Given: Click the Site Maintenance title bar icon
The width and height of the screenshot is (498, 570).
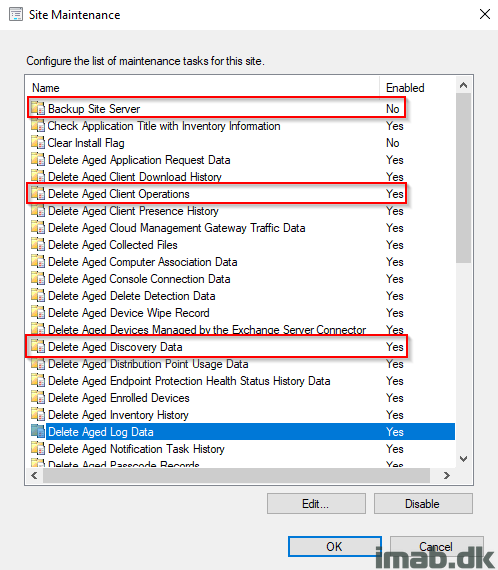Looking at the screenshot, I should click(16, 15).
